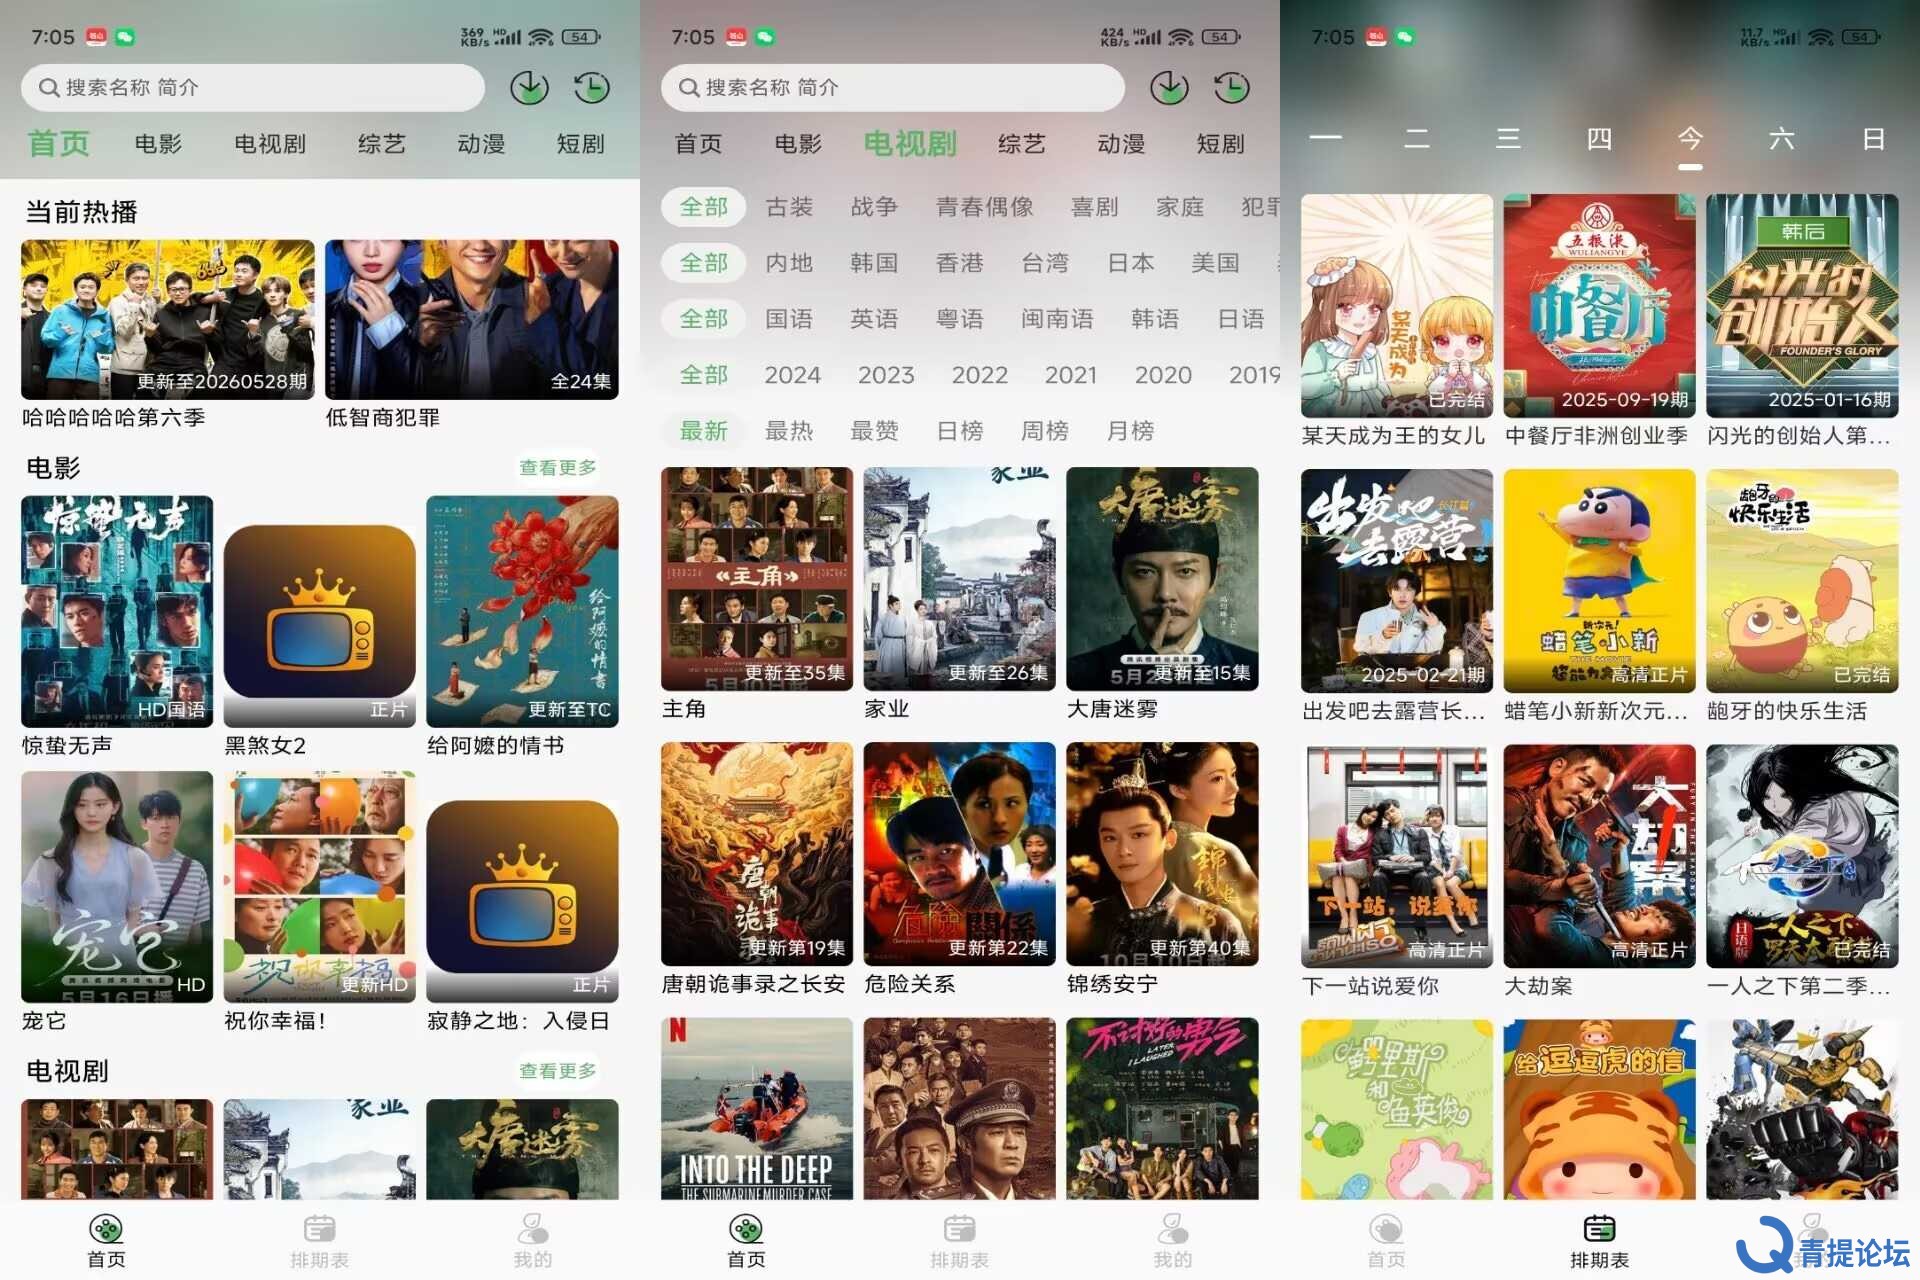The image size is (1920, 1280).
Task: Switch to 电视剧 tab in left screen
Action: [x=270, y=144]
